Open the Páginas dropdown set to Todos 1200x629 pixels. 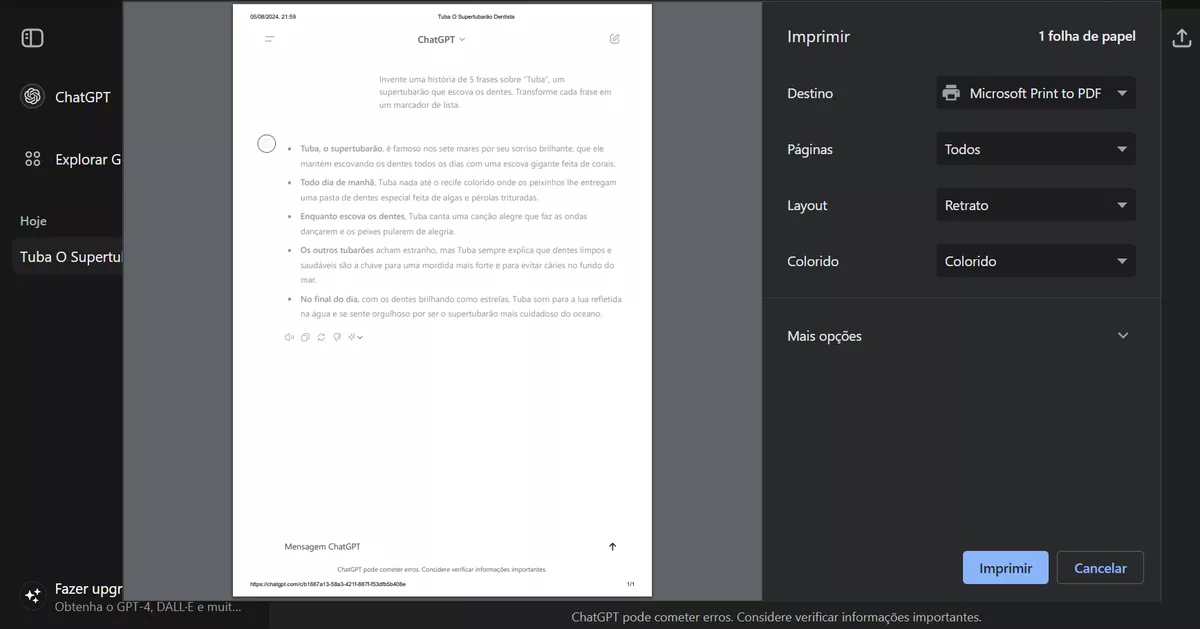coord(1036,149)
